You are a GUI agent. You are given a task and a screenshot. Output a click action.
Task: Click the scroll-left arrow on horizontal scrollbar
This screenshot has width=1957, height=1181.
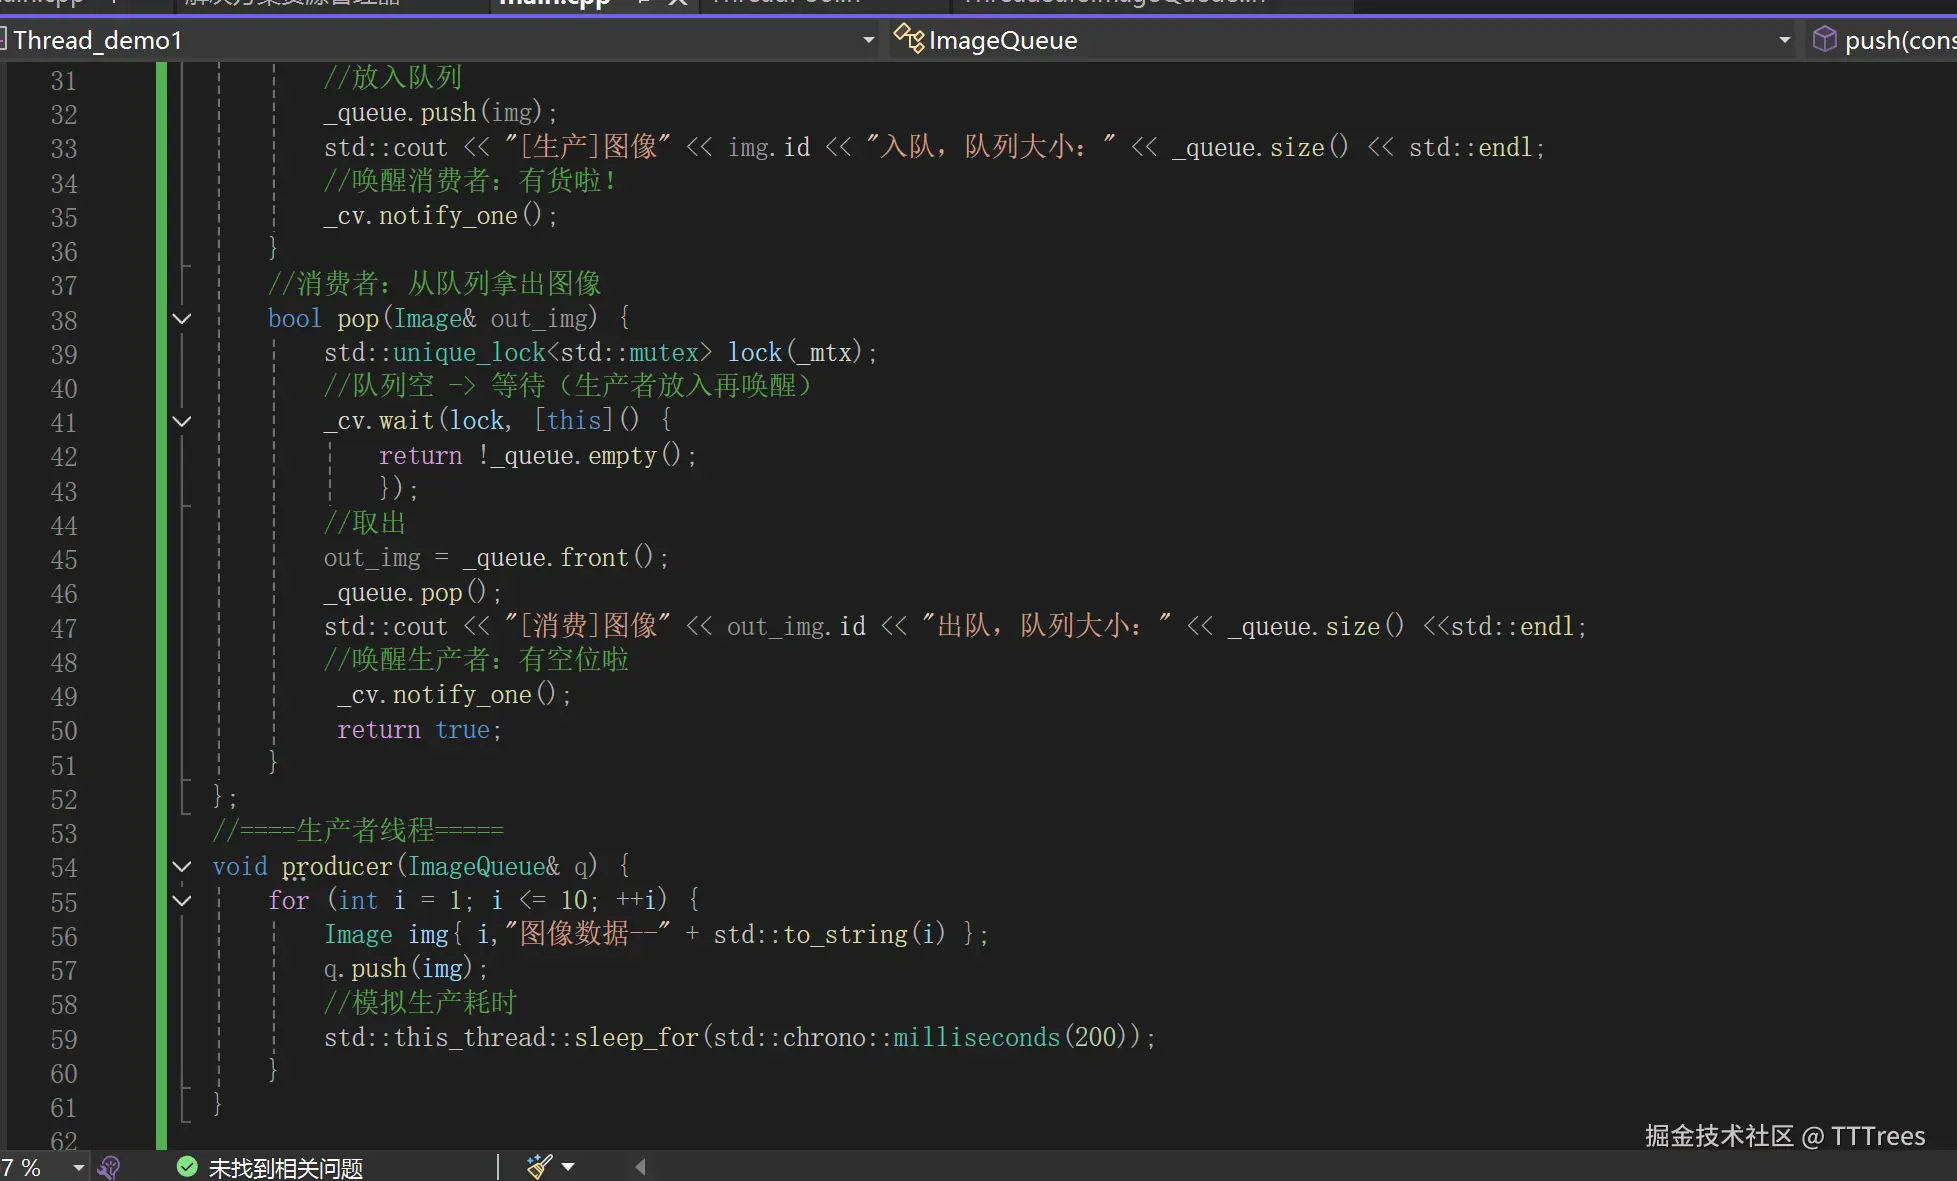[x=640, y=1167]
